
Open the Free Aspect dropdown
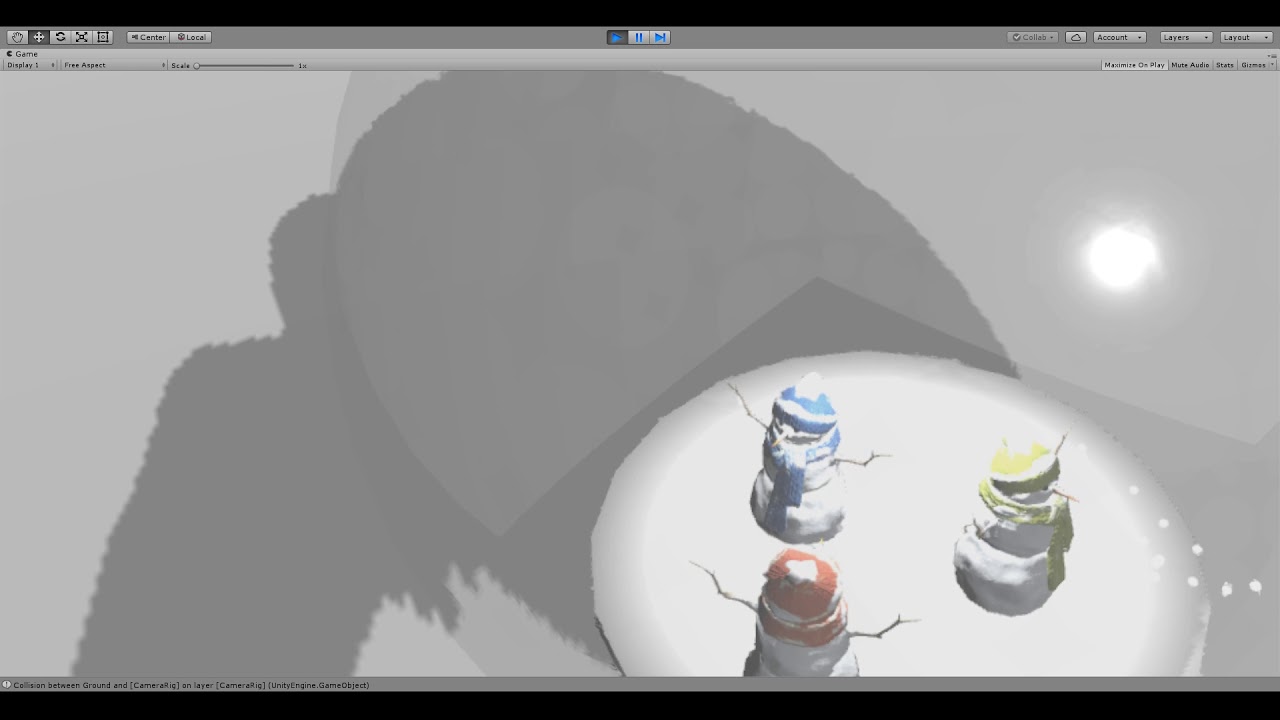tap(113, 65)
